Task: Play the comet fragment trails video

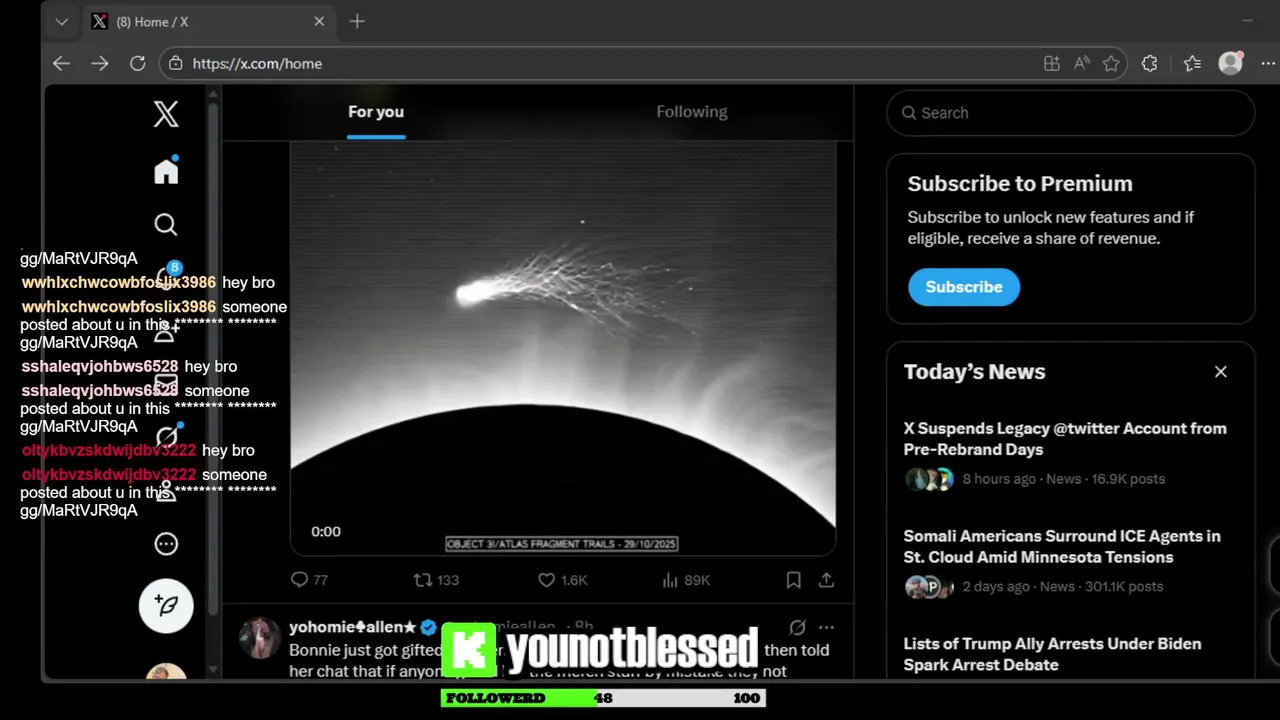Action: (563, 348)
